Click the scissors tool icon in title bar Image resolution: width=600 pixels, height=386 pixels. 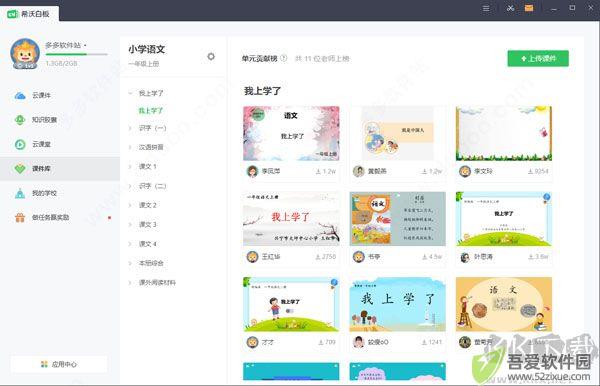pos(510,8)
